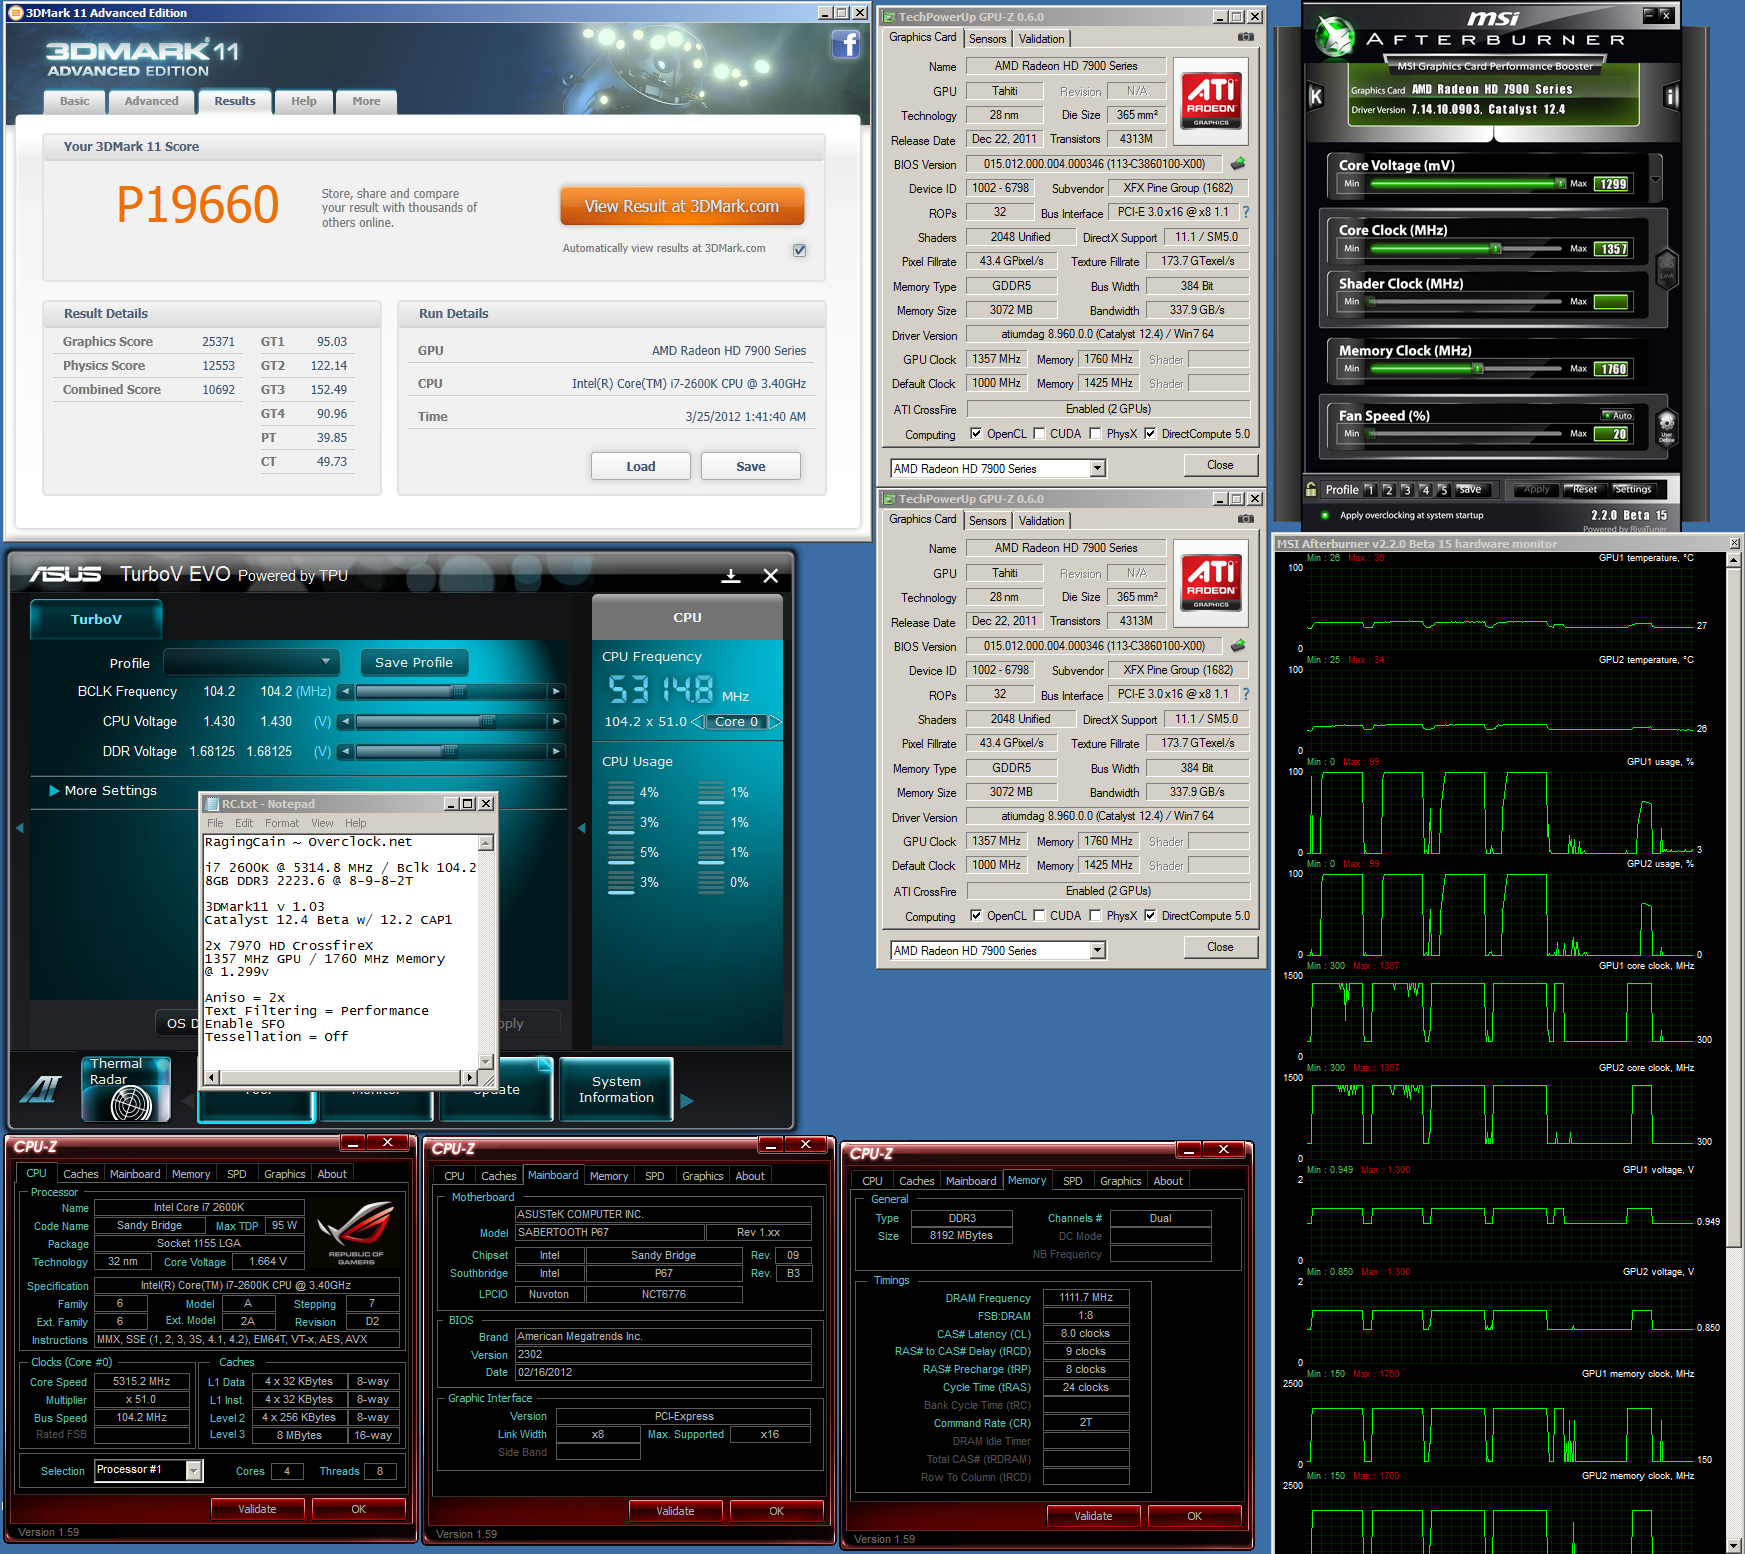Screen dimensions: 1745x1554
Task: Toggle OpenCL checkbox in top GPU-Z
Action: pyautogui.click(x=976, y=433)
